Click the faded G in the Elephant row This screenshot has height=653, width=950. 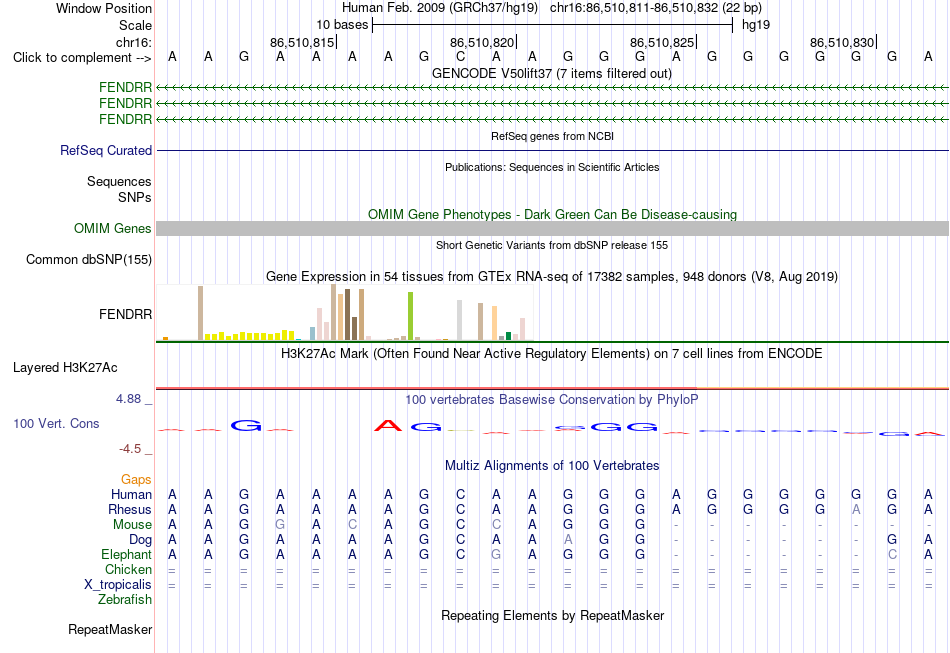click(x=496, y=554)
